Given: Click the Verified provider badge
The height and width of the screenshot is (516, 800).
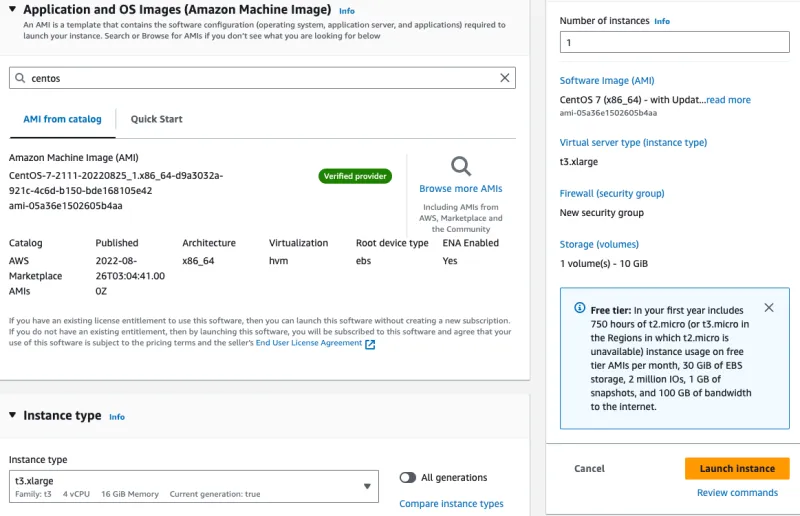Looking at the screenshot, I should pos(355,176).
